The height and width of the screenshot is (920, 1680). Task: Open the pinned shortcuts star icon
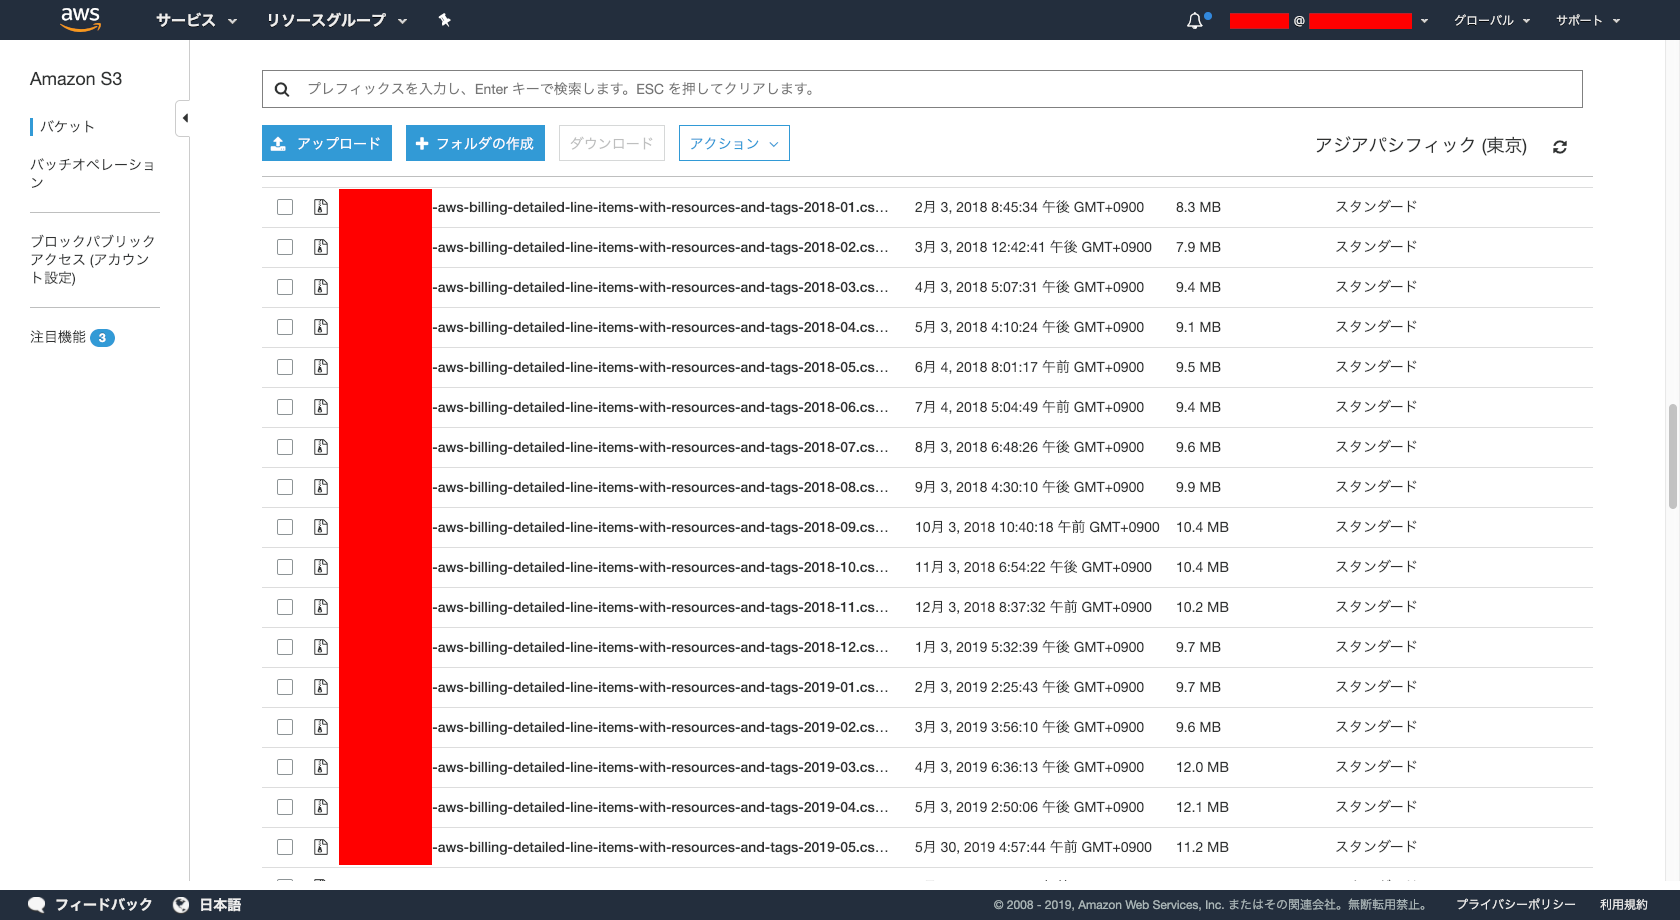point(444,19)
